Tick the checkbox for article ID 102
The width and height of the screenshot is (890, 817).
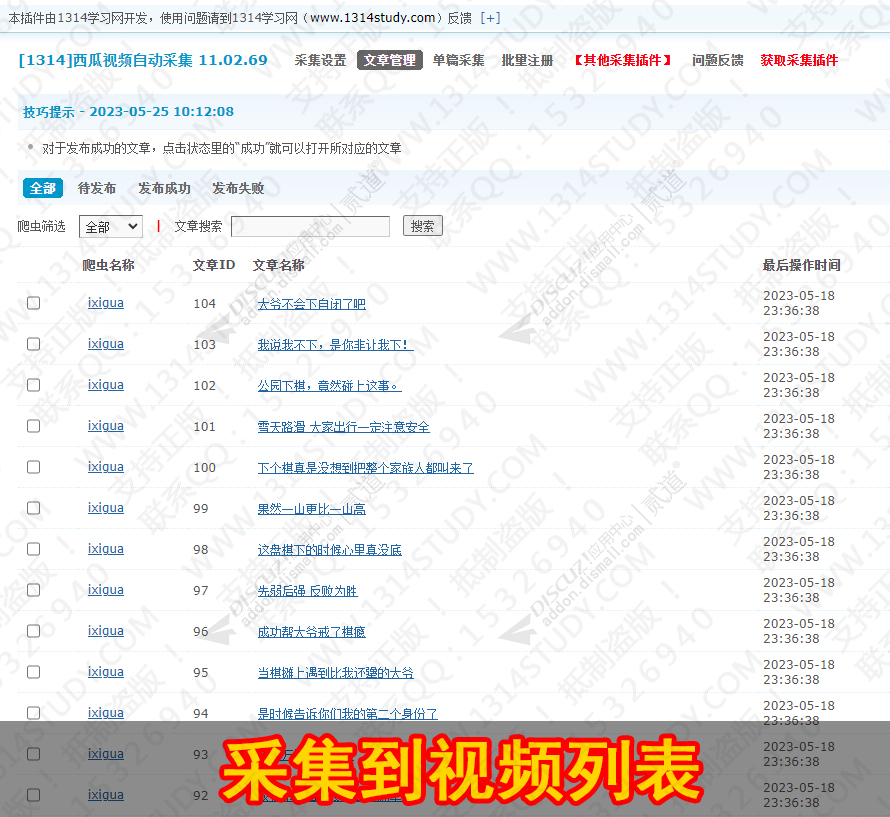coord(33,385)
